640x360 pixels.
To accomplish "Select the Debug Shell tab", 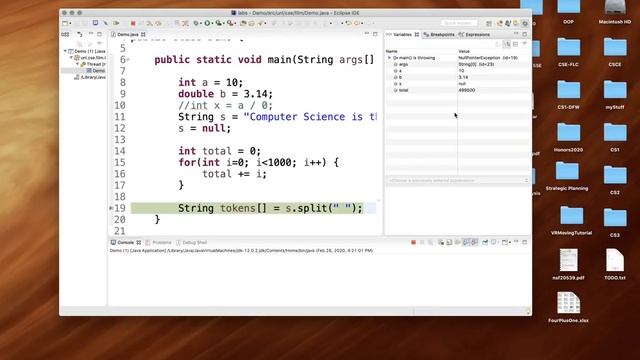I will 191,242.
